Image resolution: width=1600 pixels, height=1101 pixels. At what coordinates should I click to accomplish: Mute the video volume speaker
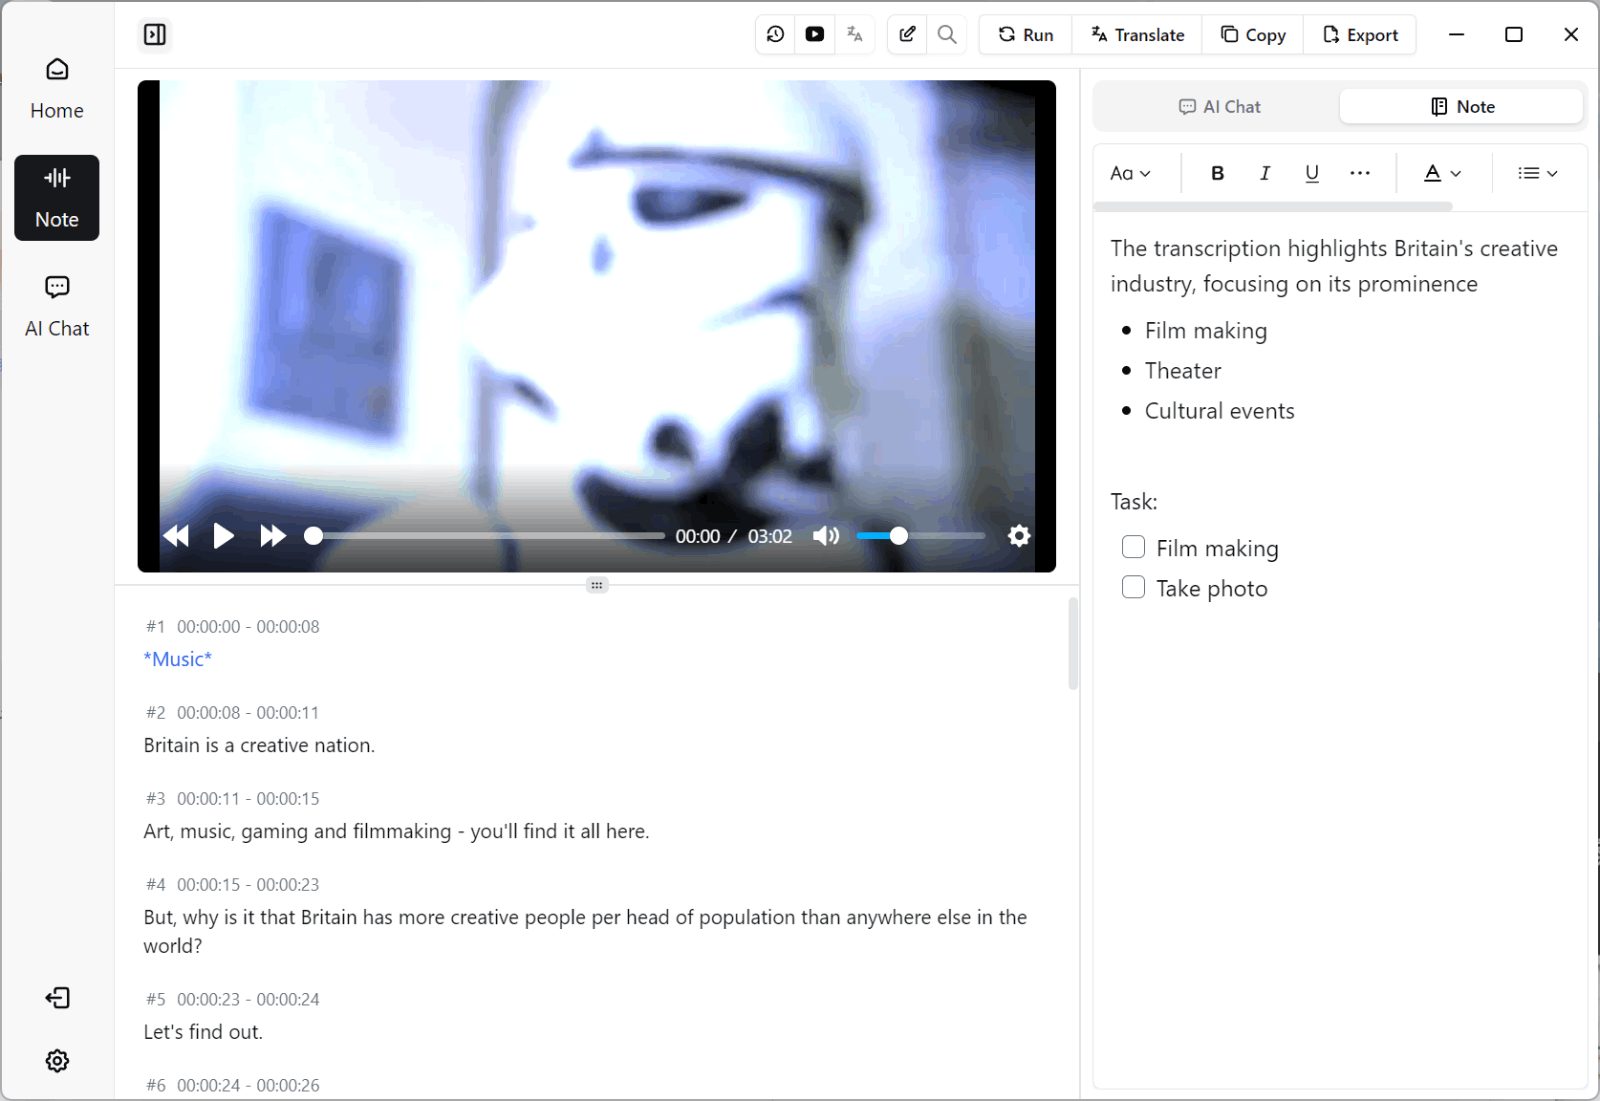click(826, 536)
